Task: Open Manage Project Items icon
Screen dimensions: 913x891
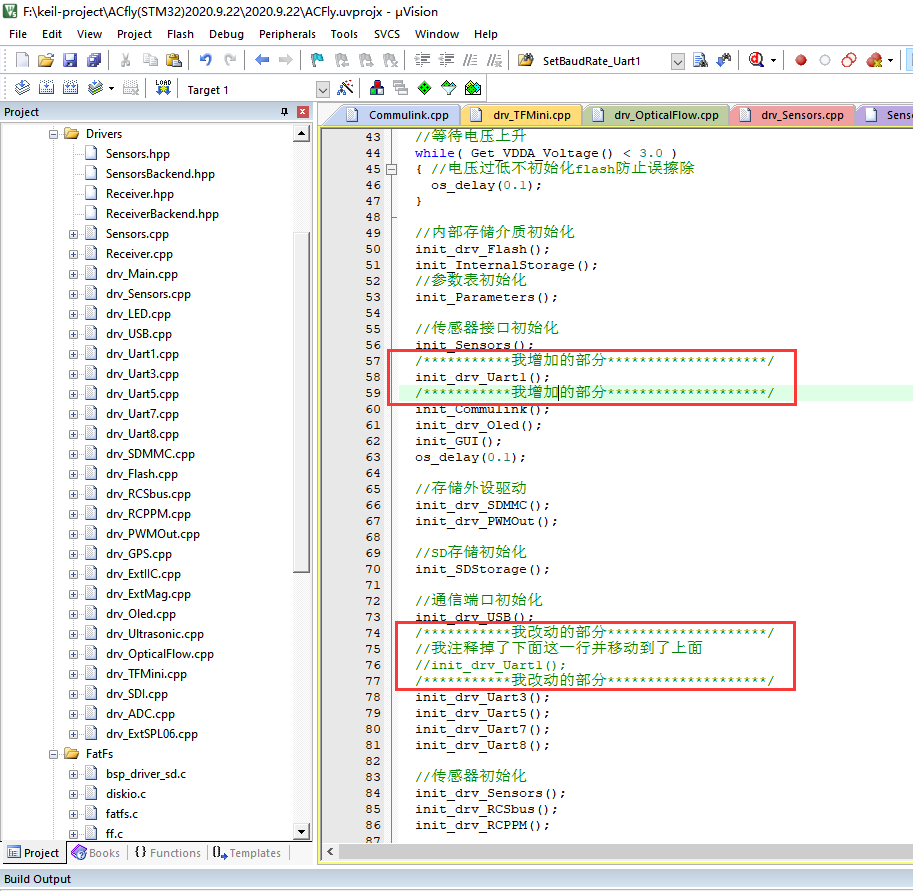Action: (x=377, y=88)
